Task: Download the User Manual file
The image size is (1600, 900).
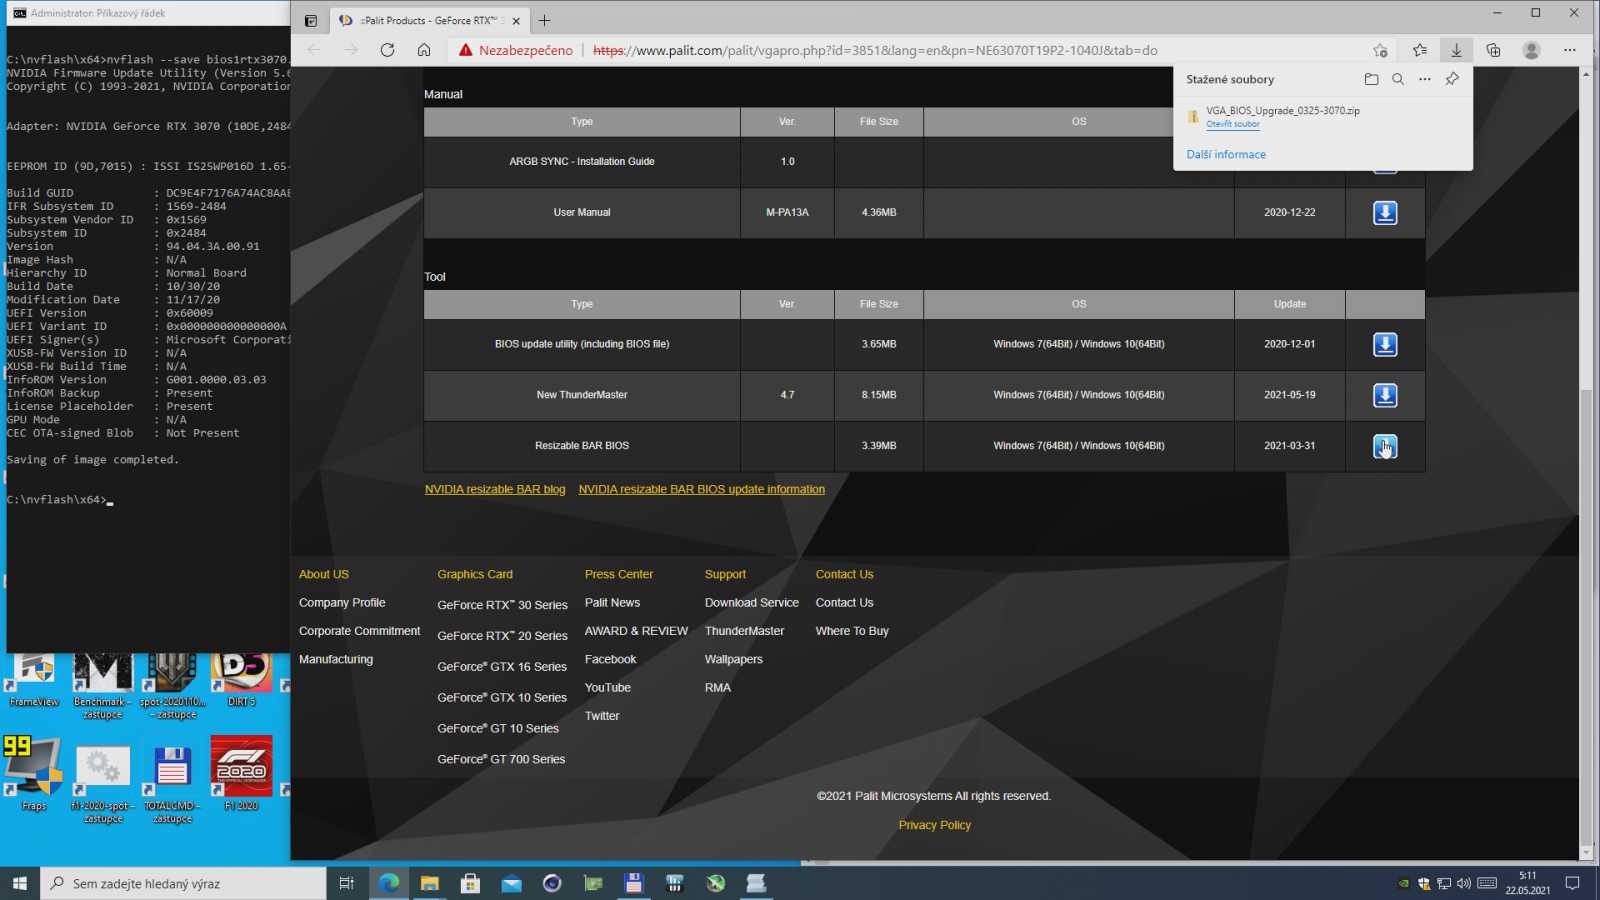Action: pyautogui.click(x=1385, y=213)
